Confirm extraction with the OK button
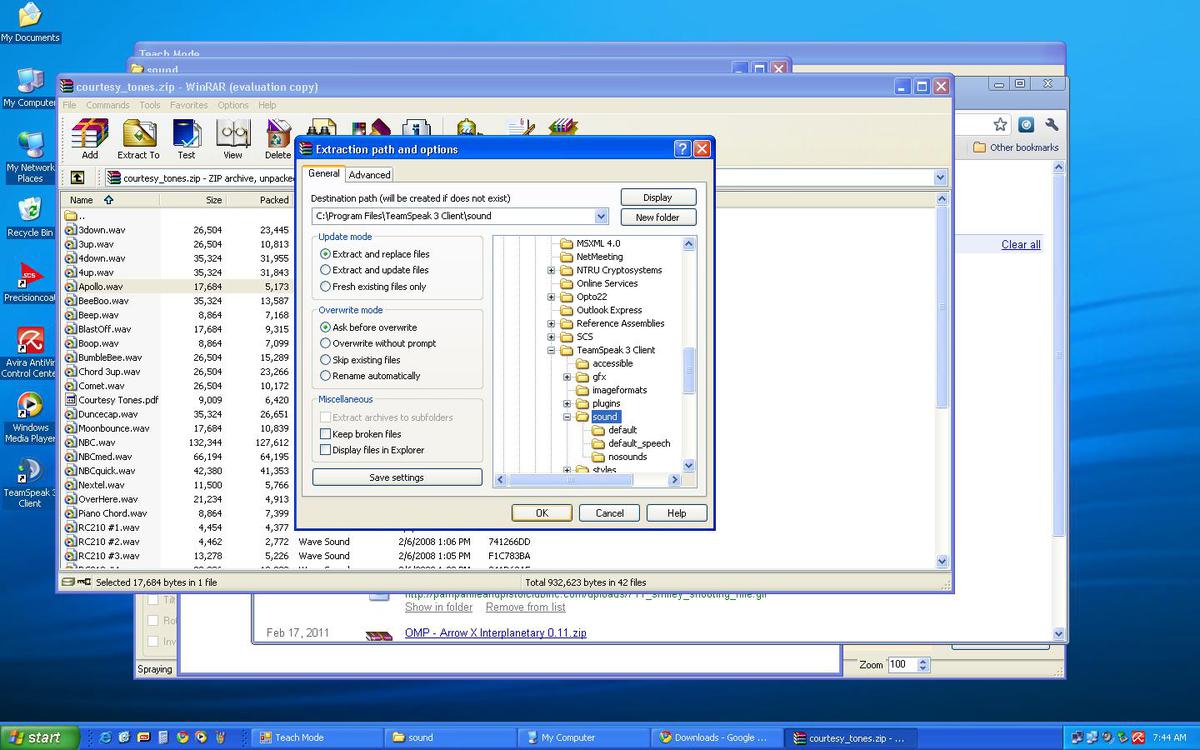This screenshot has width=1200, height=750. [x=542, y=513]
